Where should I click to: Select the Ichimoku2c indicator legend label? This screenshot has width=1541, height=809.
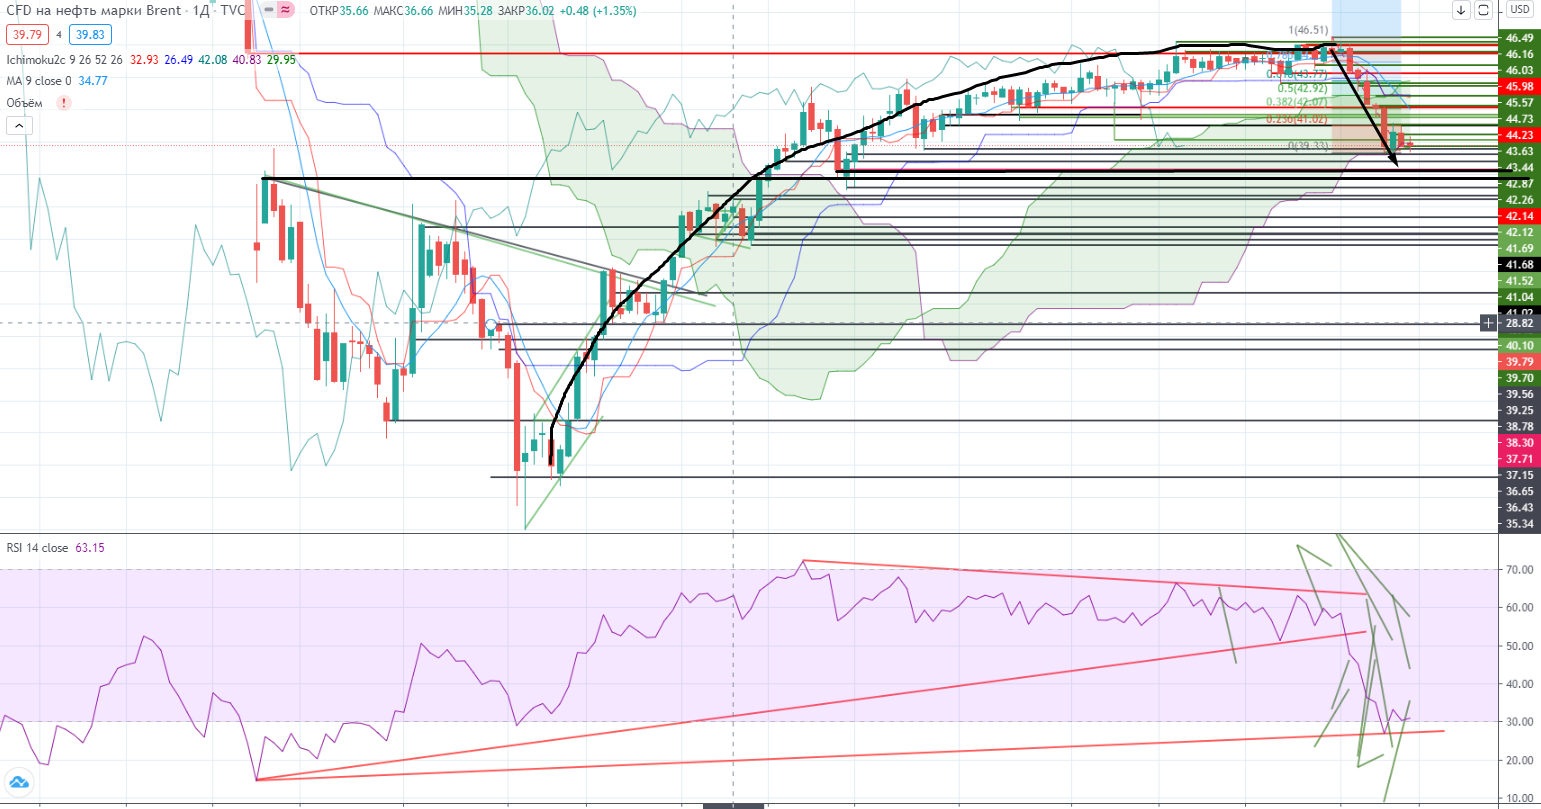coord(36,60)
